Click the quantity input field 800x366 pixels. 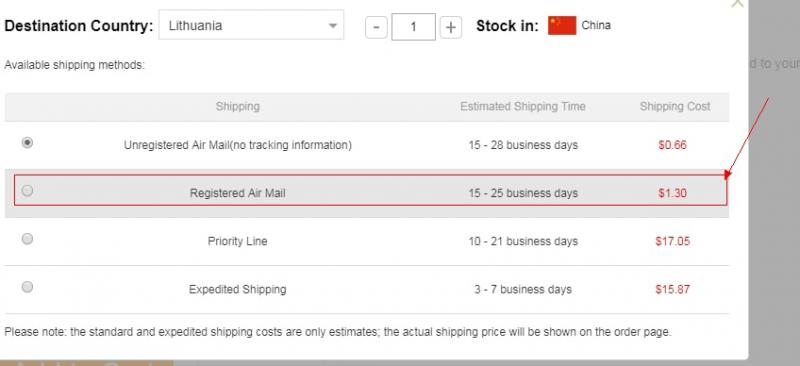(413, 27)
